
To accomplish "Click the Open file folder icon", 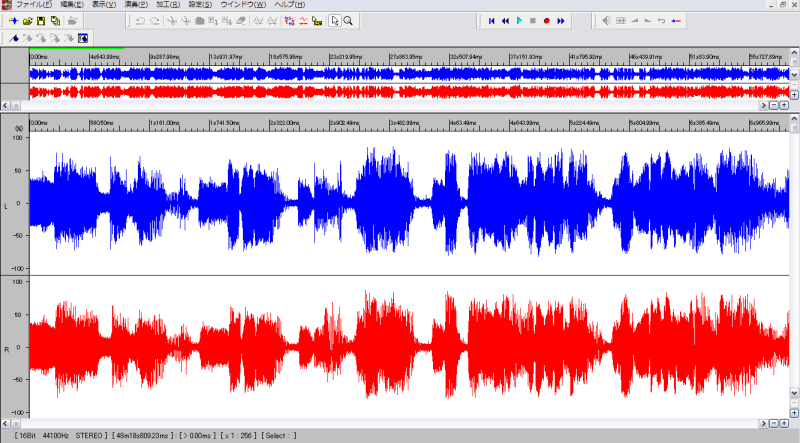I will pos(27,21).
